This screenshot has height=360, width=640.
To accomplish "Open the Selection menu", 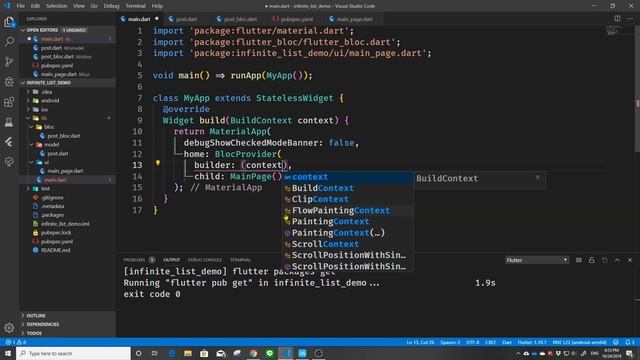I will pos(56,6).
